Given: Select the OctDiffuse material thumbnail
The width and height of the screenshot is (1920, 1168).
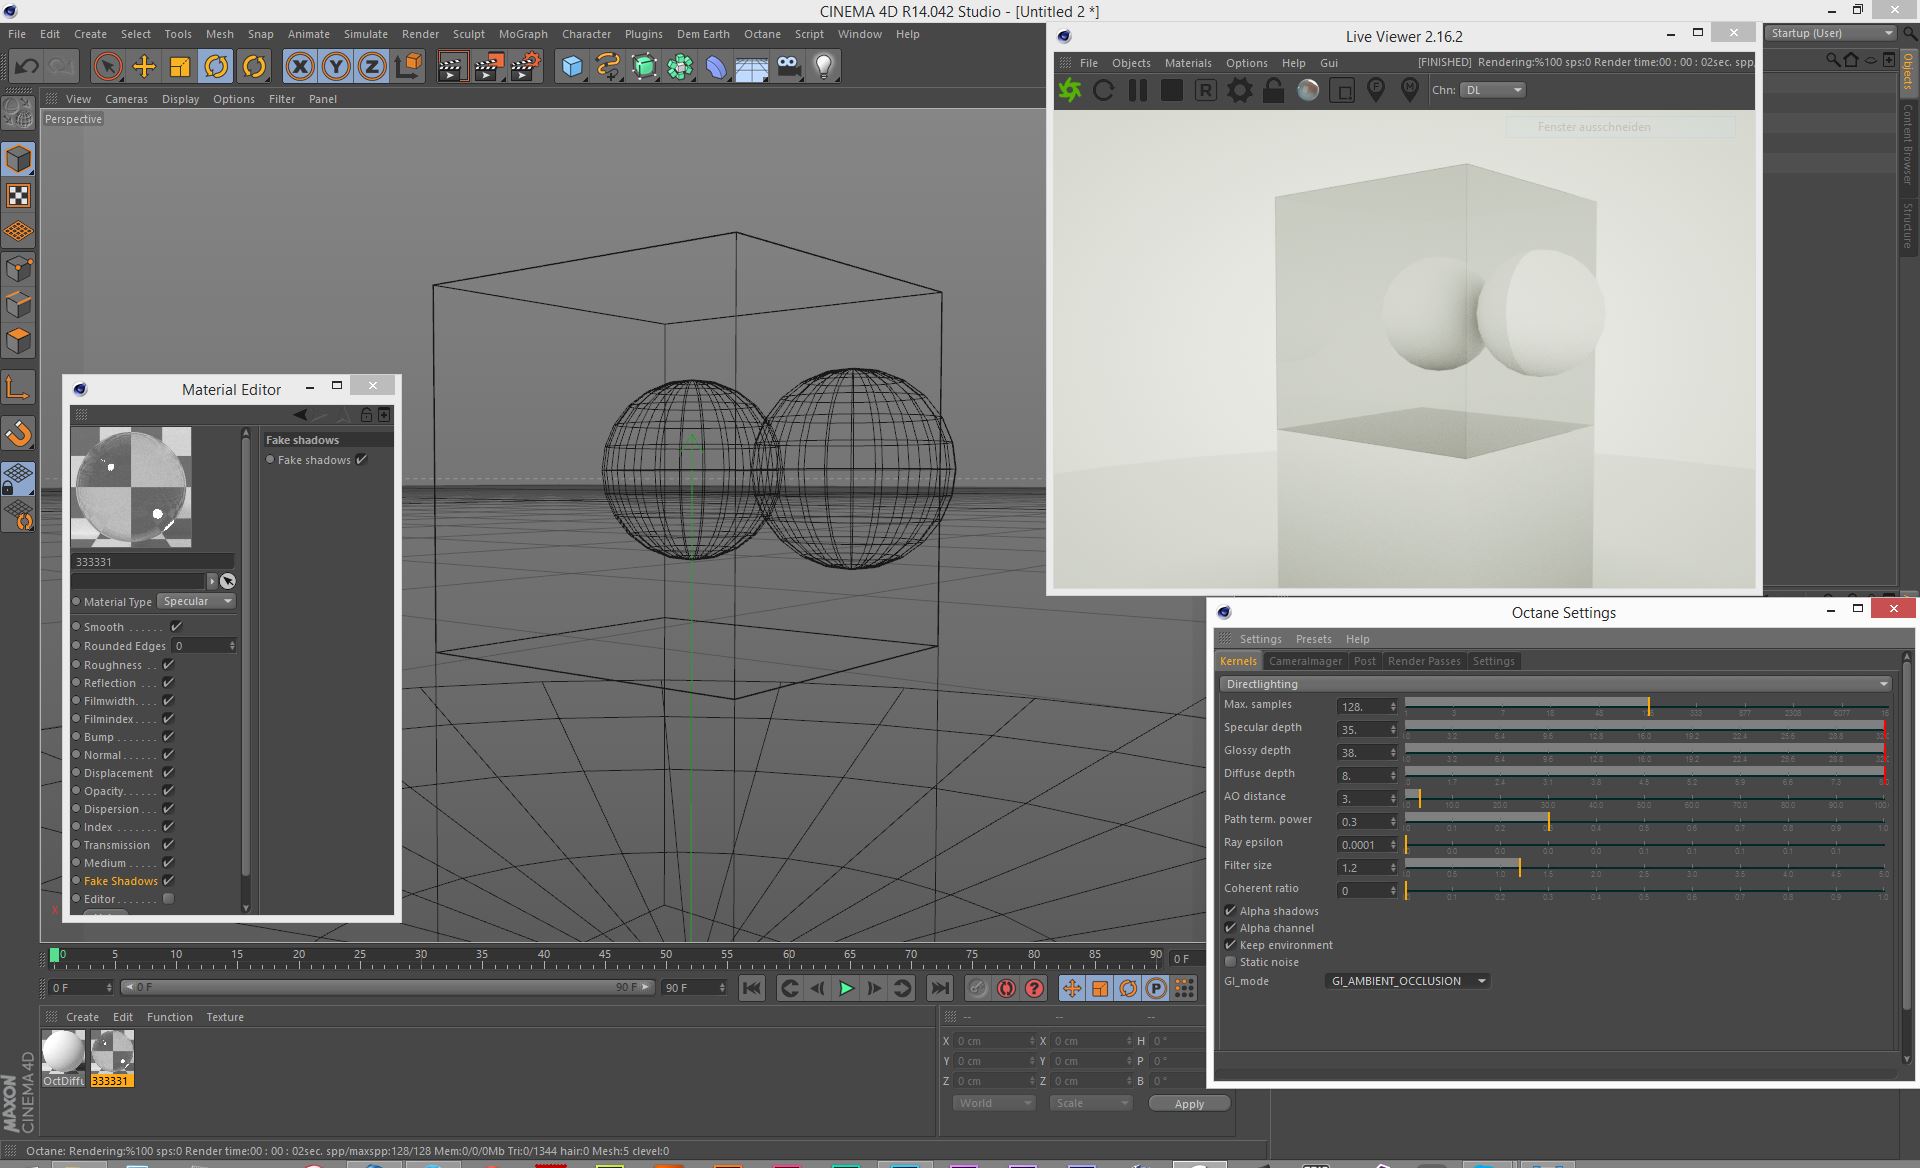Looking at the screenshot, I should pos(63,1052).
